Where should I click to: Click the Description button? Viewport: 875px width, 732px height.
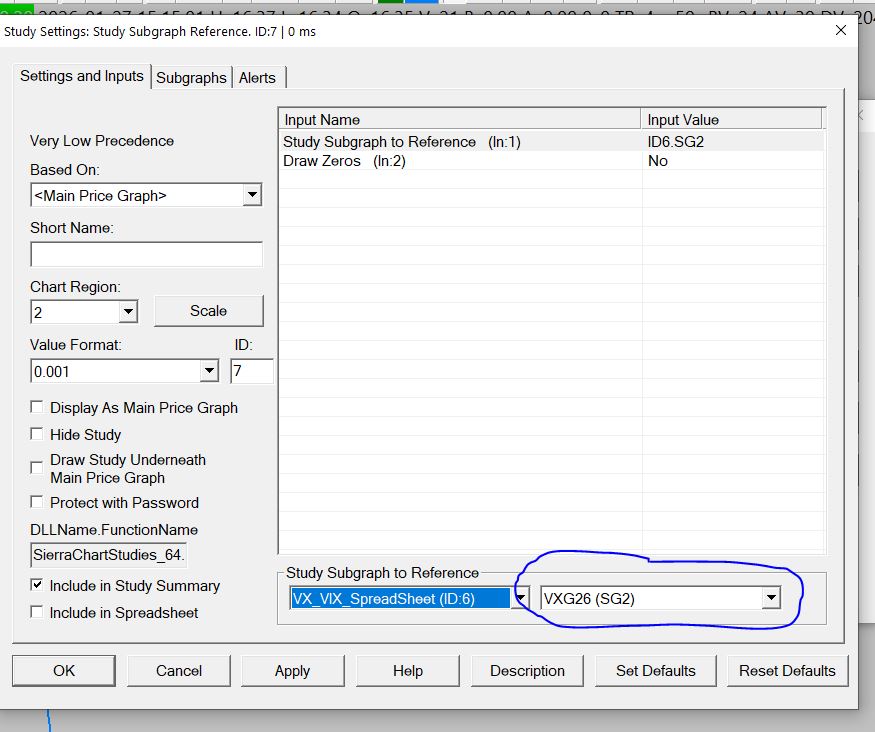[527, 671]
